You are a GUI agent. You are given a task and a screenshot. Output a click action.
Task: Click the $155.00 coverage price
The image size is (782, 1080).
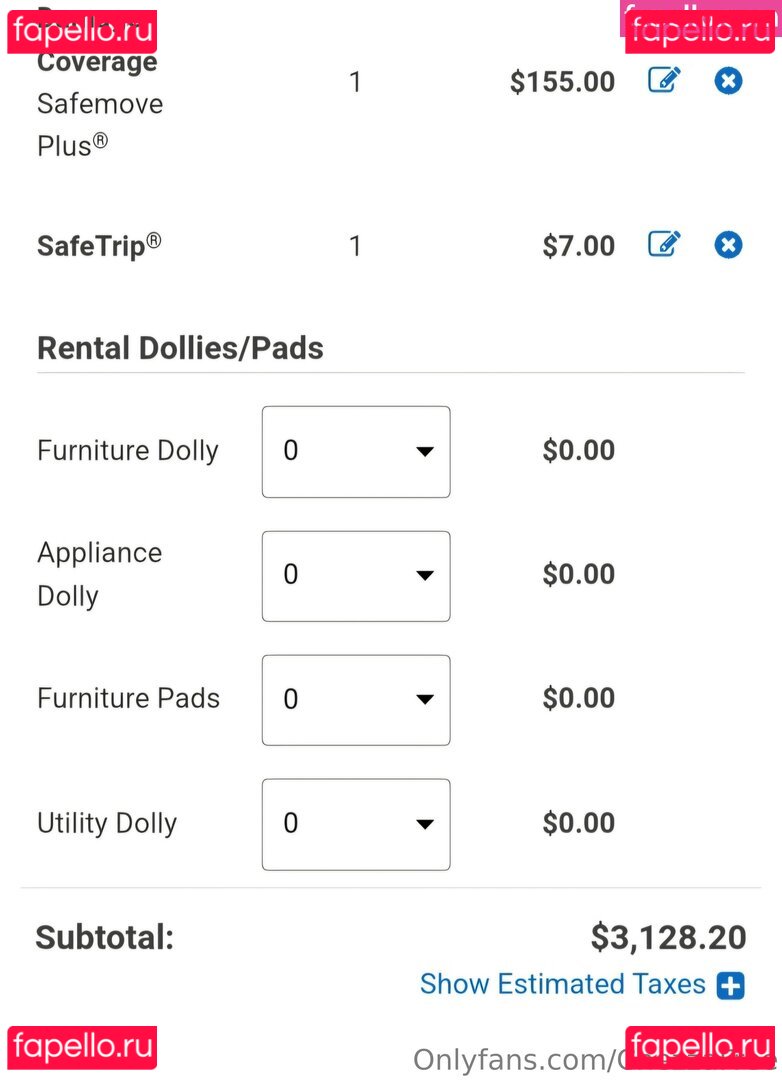pos(562,82)
